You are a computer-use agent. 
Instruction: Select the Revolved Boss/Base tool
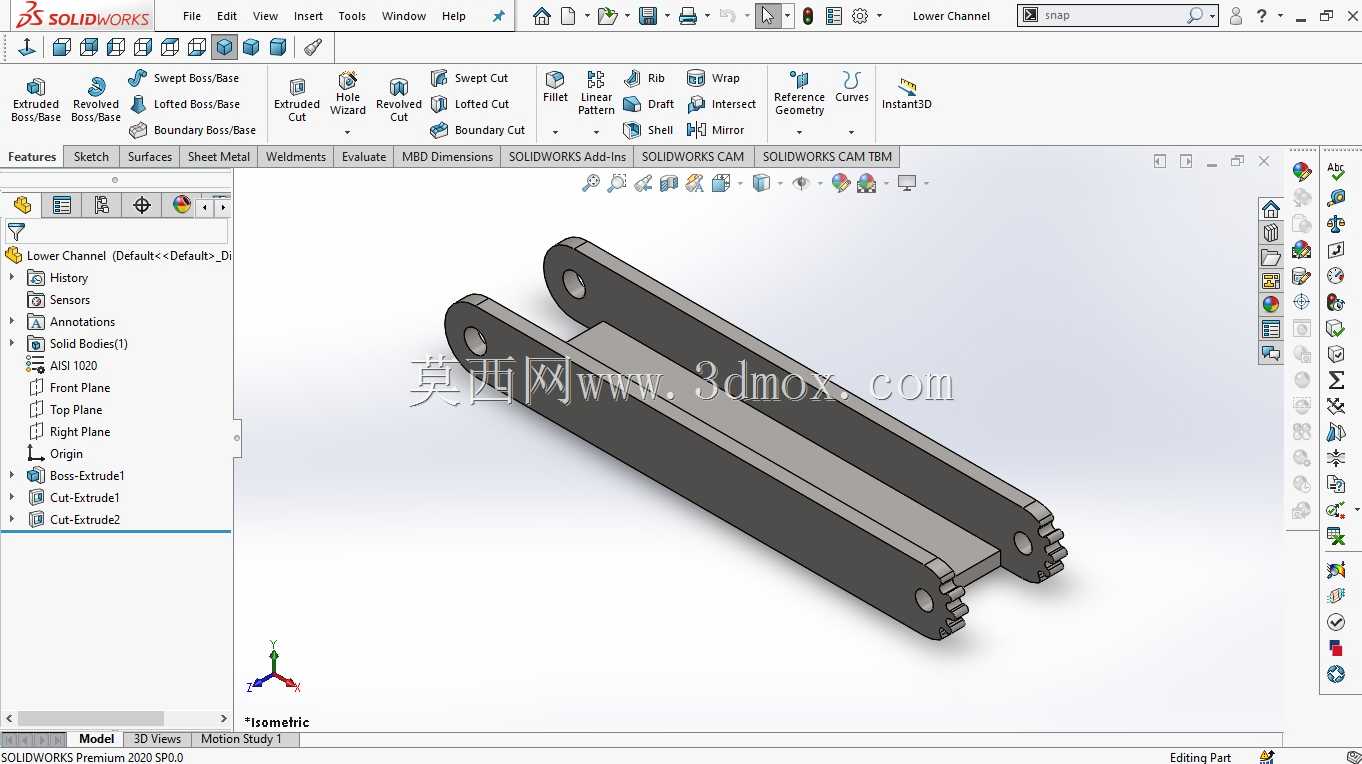pos(96,100)
